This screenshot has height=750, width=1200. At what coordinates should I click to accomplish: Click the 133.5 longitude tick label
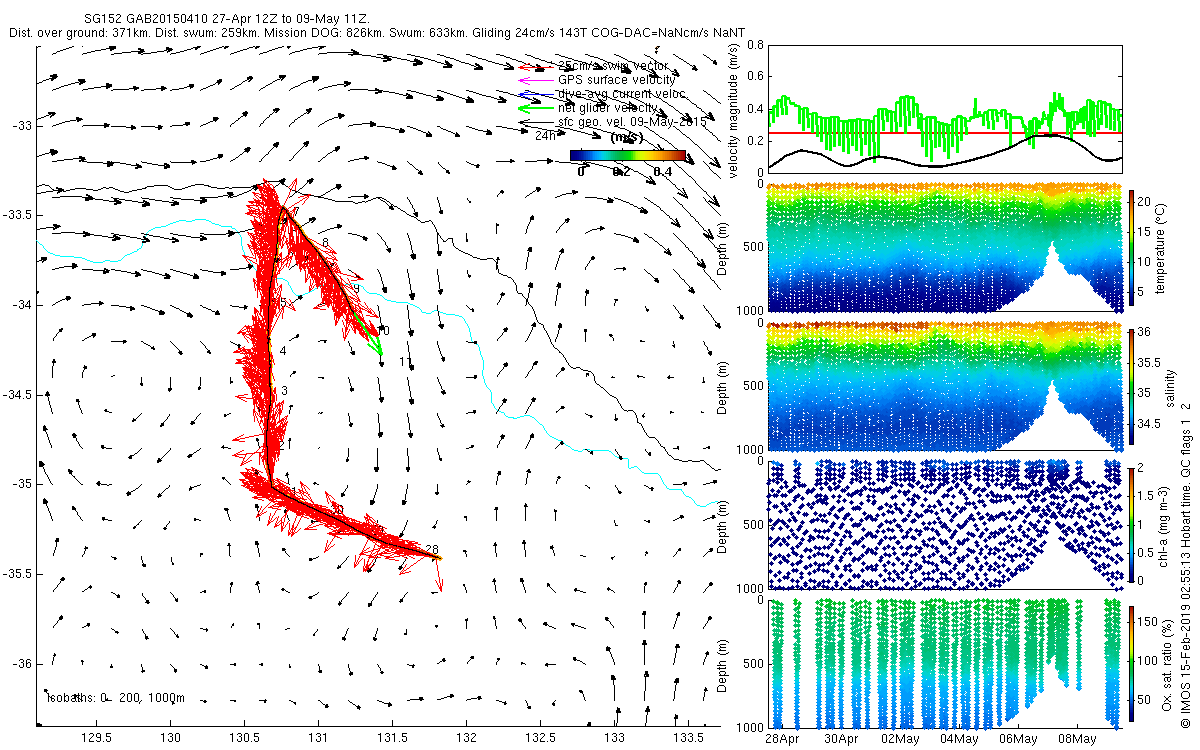[x=688, y=739]
